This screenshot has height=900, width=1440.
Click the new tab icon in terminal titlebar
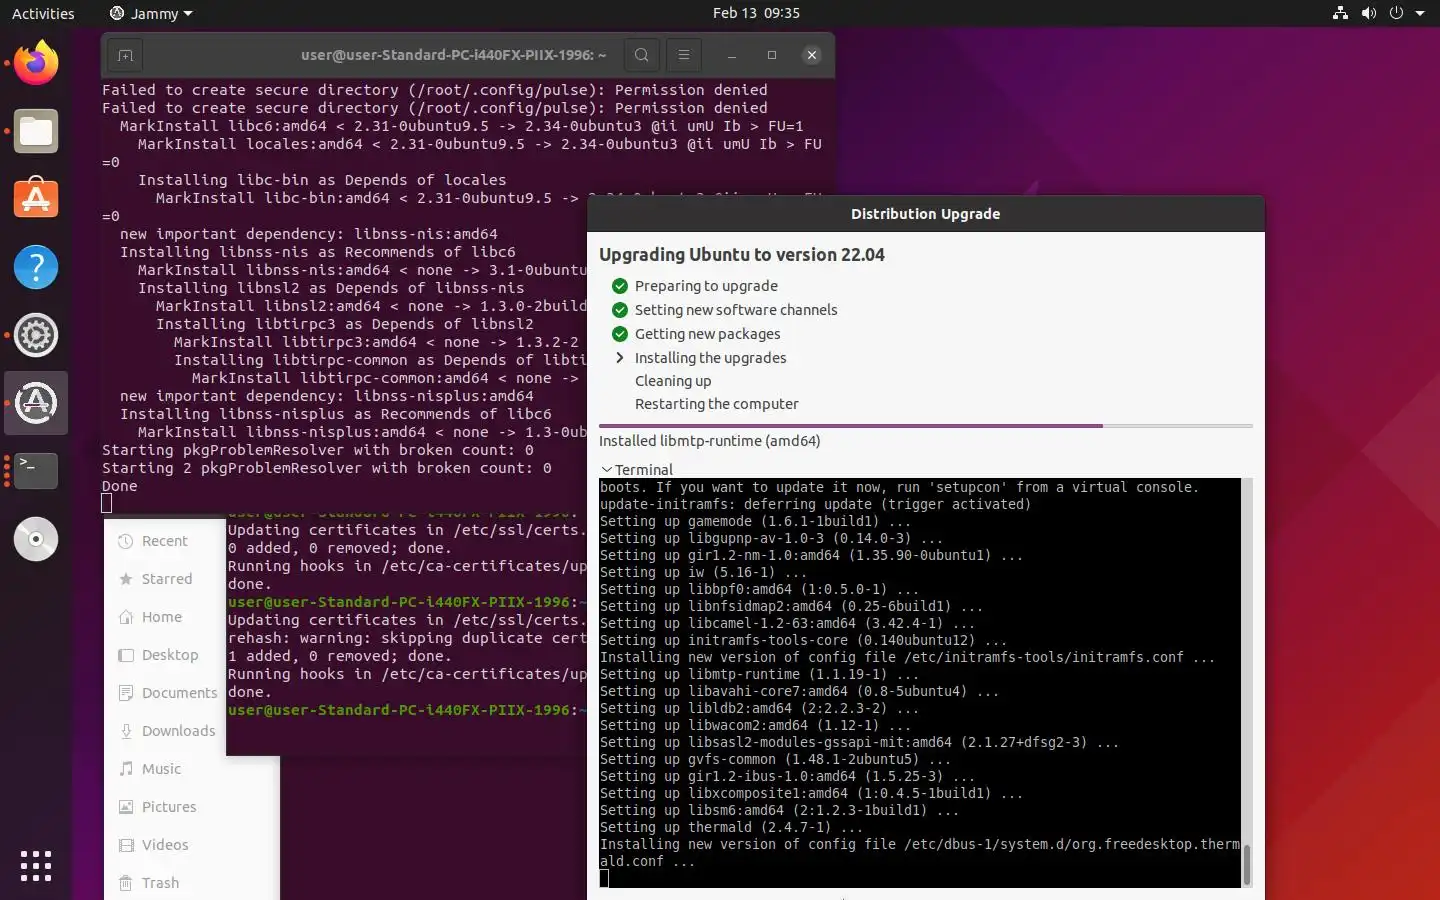(x=125, y=55)
